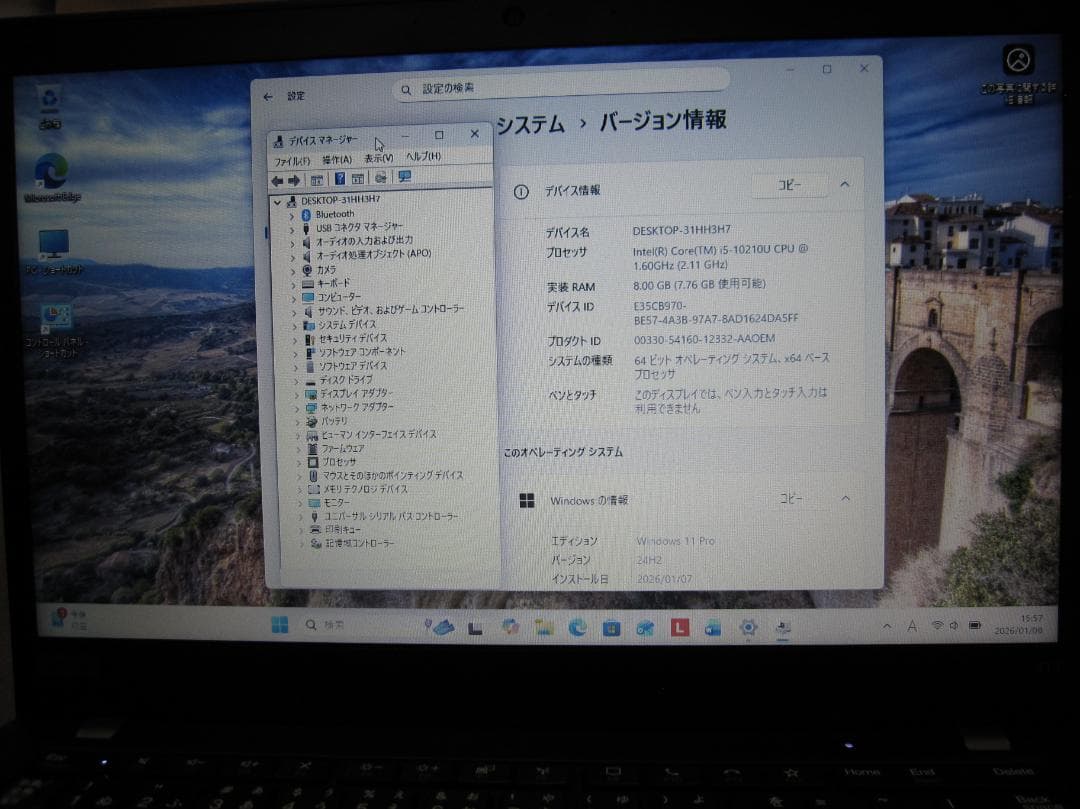Open the Recycle Bin on the desktop
Viewport: 1080px width, 809px height.
(x=47, y=95)
